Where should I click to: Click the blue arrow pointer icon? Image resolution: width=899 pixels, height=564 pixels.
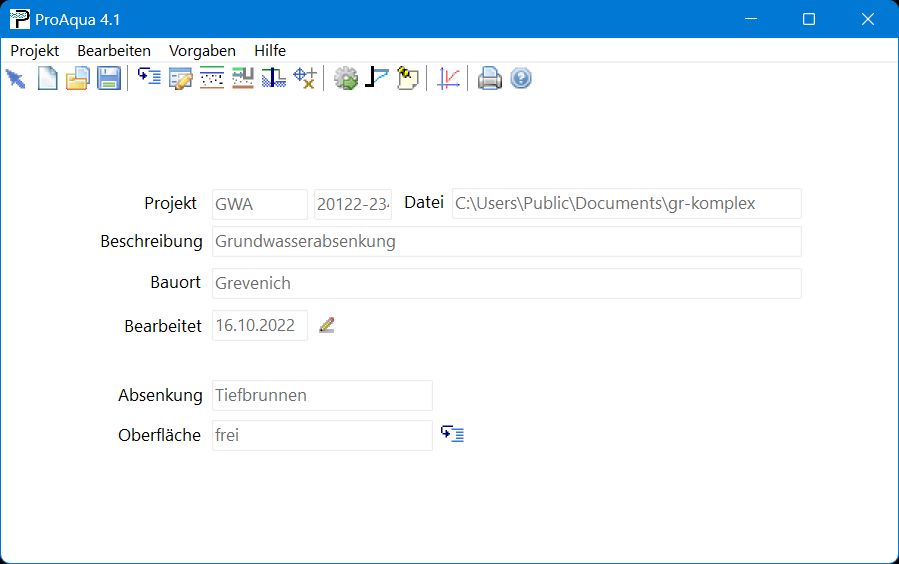(x=16, y=79)
